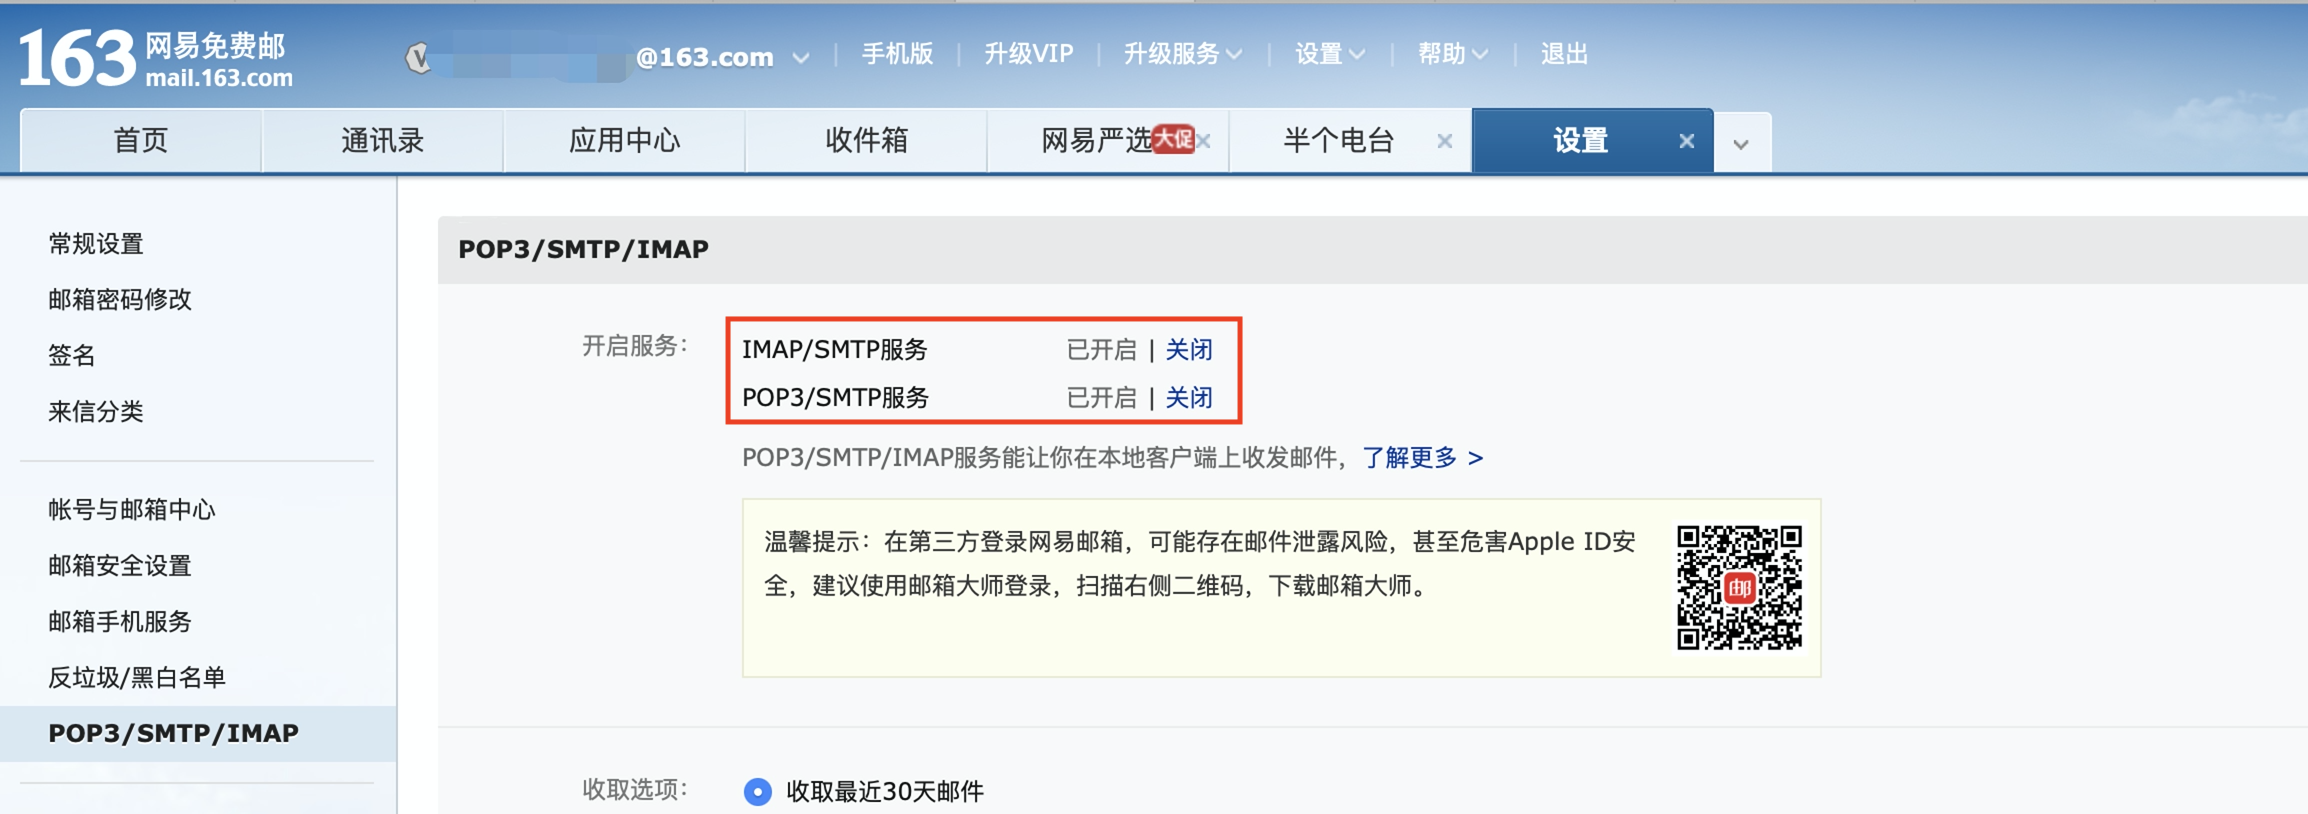Click the 手机版 link

point(897,54)
